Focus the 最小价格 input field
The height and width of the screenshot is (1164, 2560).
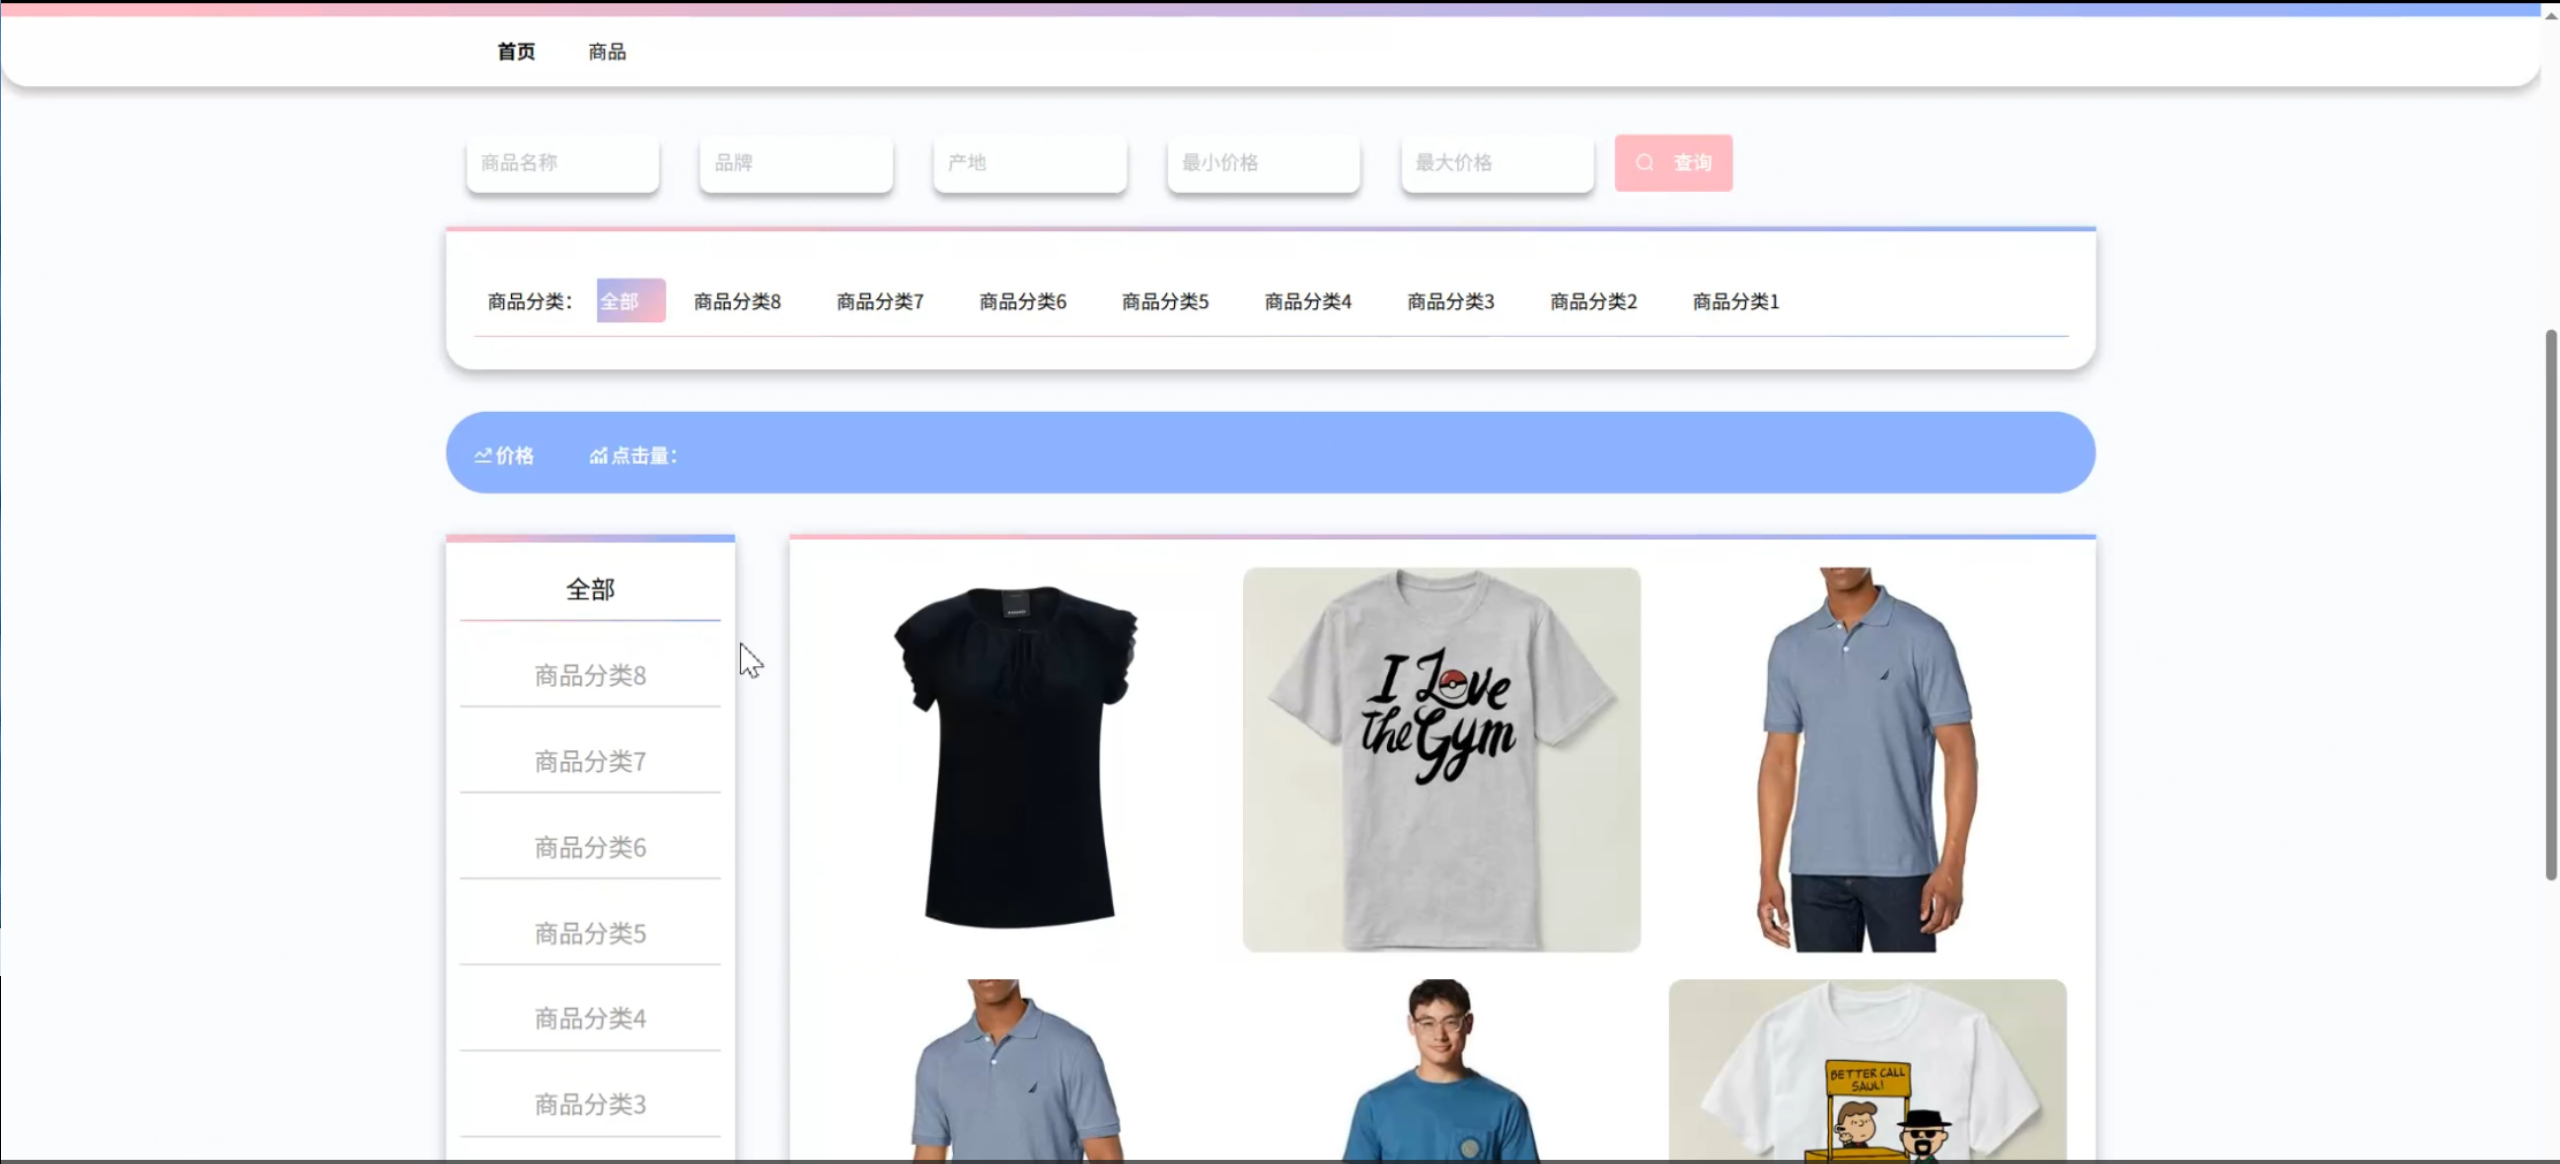[x=1264, y=163]
